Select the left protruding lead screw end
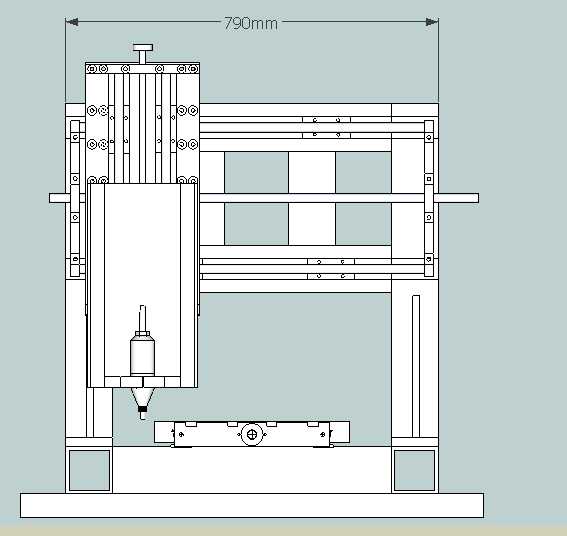Viewport: 567px width, 536px height. coord(59,198)
